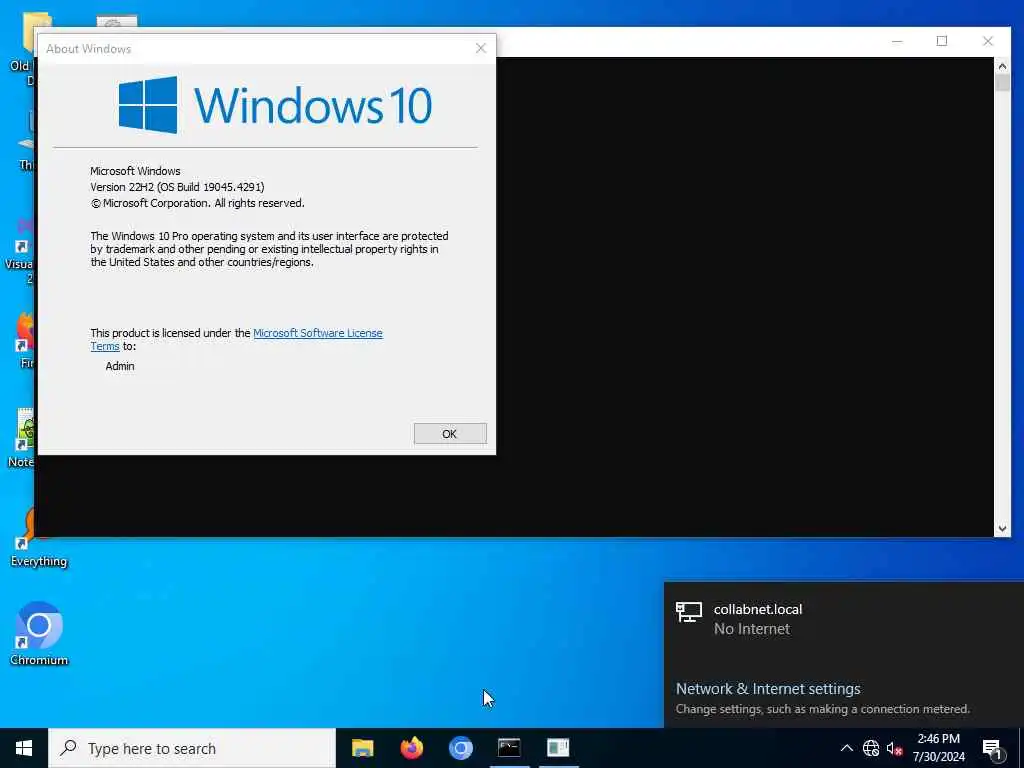Open Network & Internet settings

[x=768, y=688]
